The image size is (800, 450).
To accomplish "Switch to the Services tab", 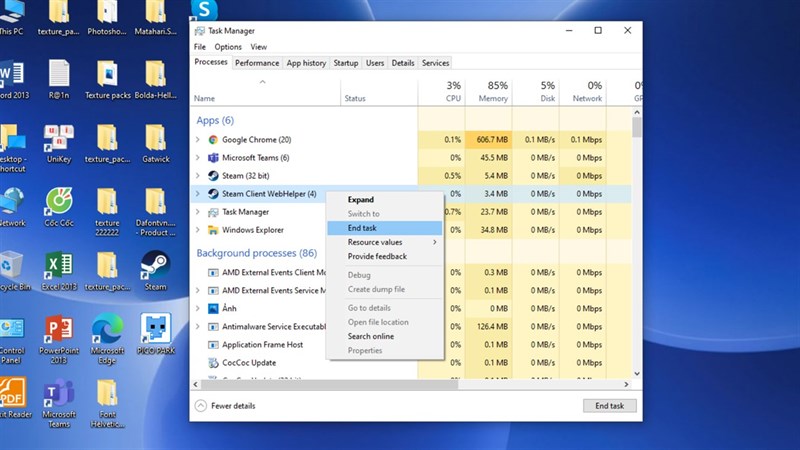I will (x=435, y=63).
